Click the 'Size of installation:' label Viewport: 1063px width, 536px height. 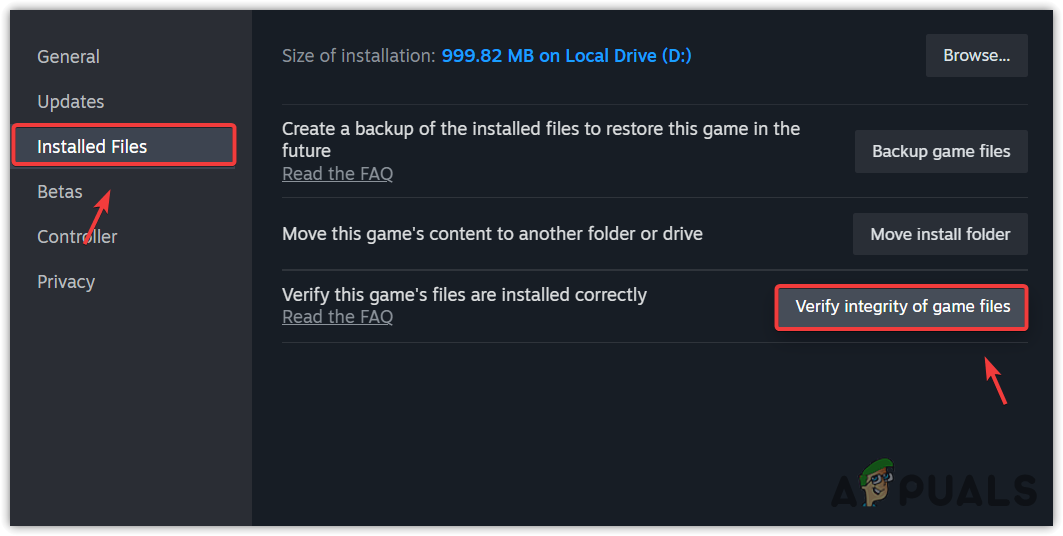pyautogui.click(x=358, y=56)
